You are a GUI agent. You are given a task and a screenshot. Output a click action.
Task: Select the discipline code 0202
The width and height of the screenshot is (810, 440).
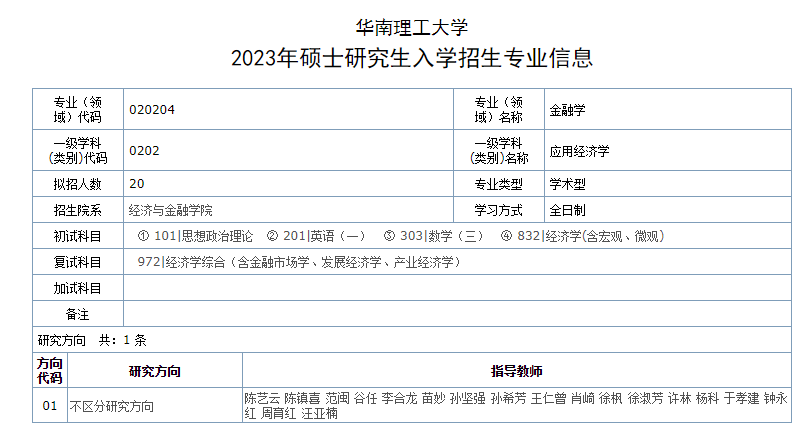[144, 151]
